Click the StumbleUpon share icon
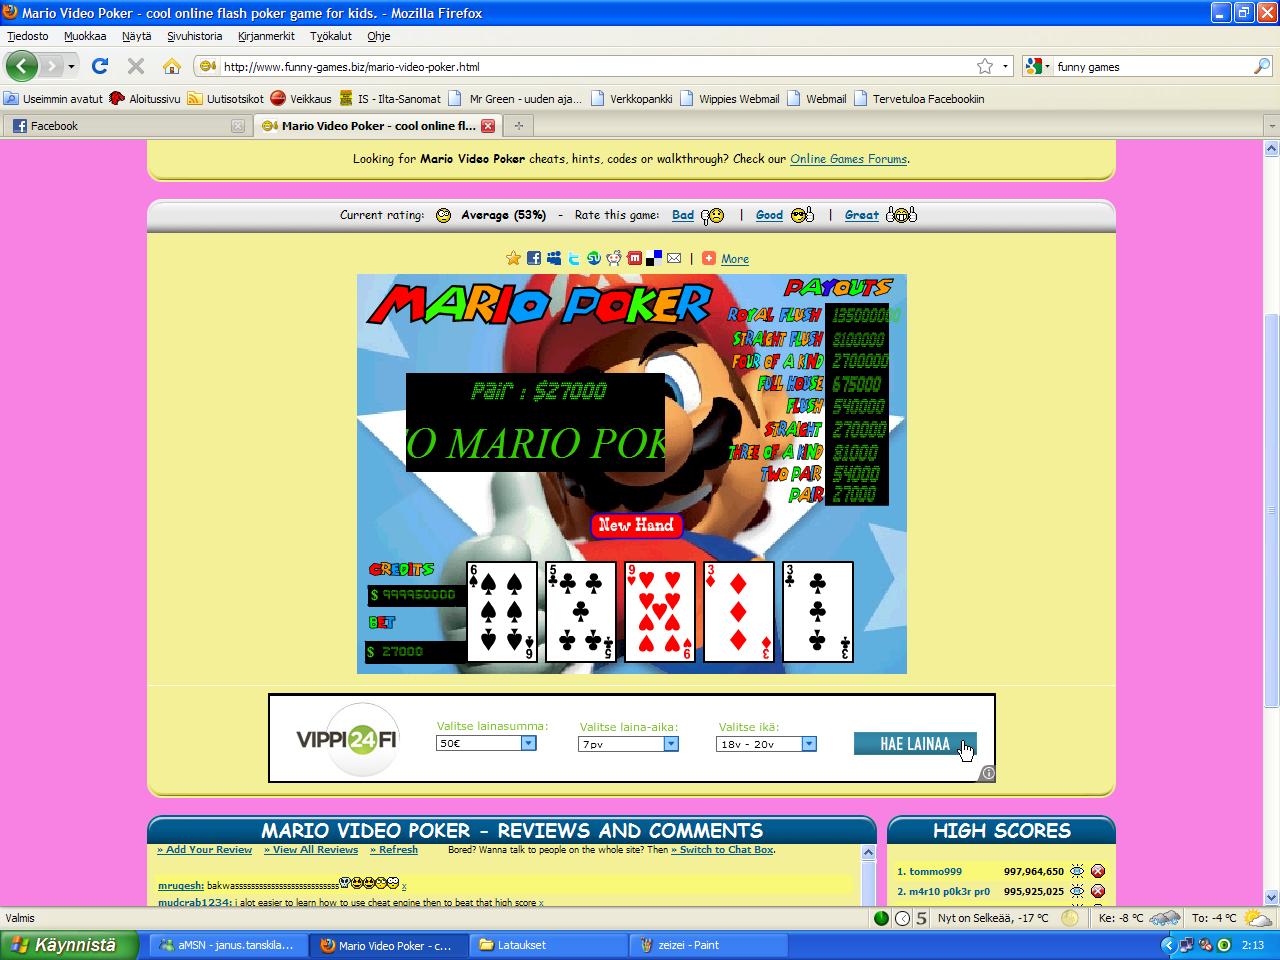1280x960 pixels. (x=594, y=258)
